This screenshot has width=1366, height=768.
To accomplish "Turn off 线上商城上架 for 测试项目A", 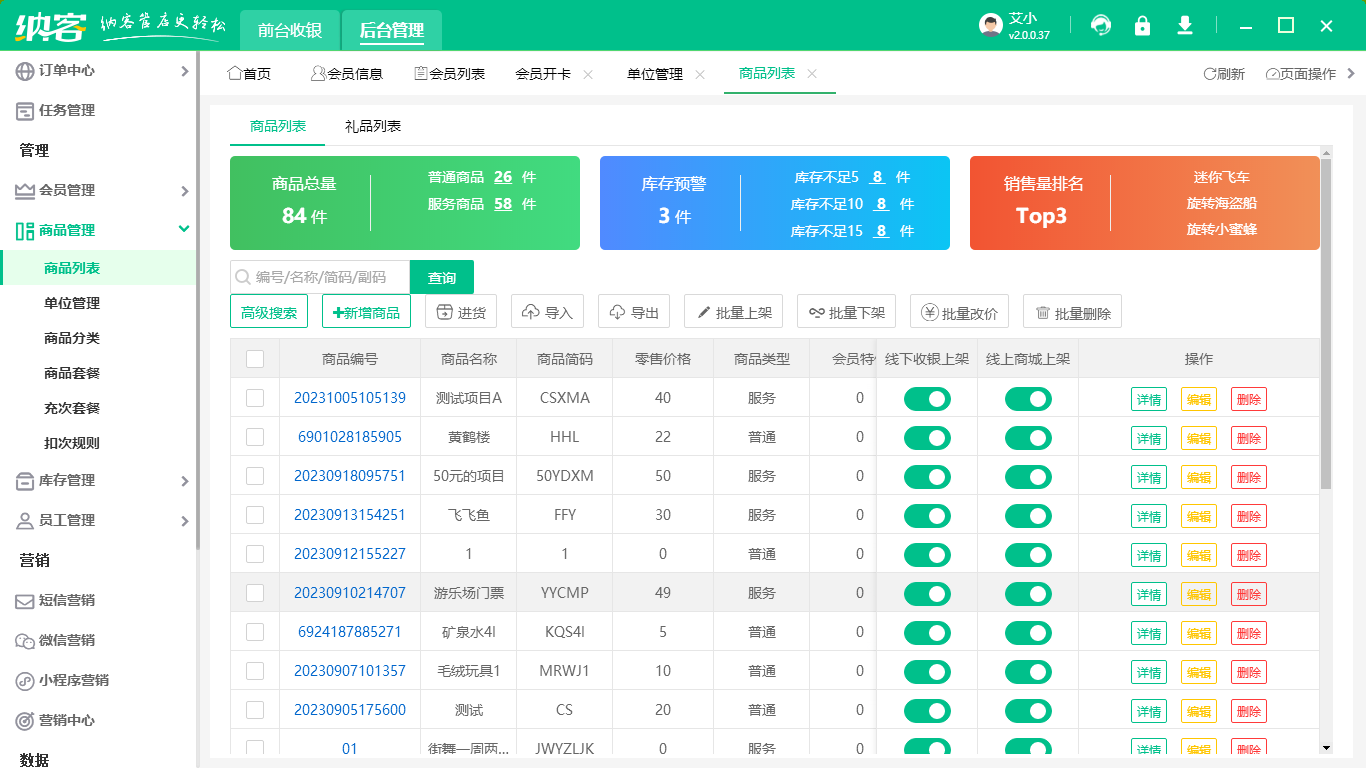I will pos(1029,398).
